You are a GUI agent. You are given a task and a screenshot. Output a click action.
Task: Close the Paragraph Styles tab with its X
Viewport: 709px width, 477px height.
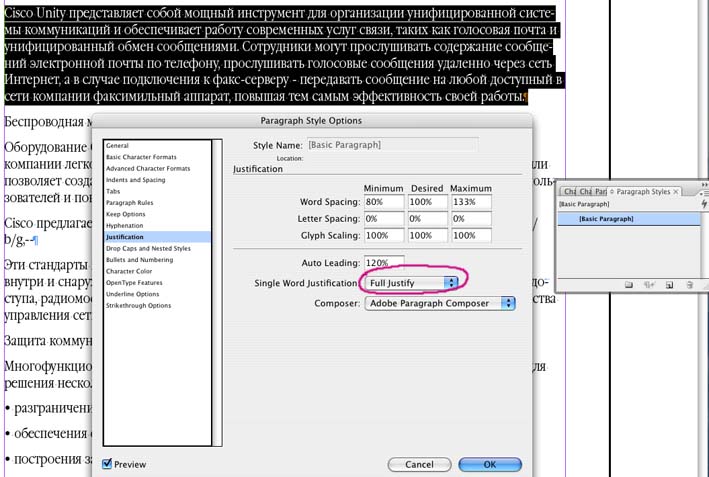pyautogui.click(x=676, y=192)
